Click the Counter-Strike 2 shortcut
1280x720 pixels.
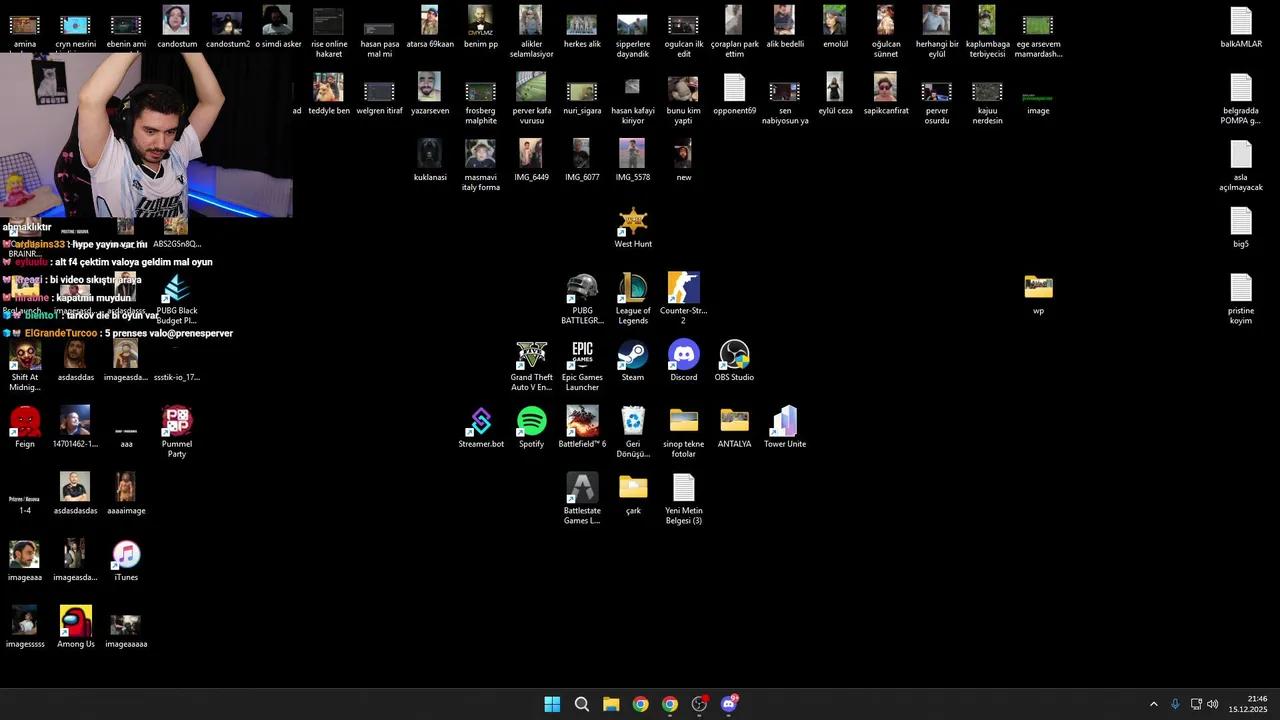[x=683, y=289]
